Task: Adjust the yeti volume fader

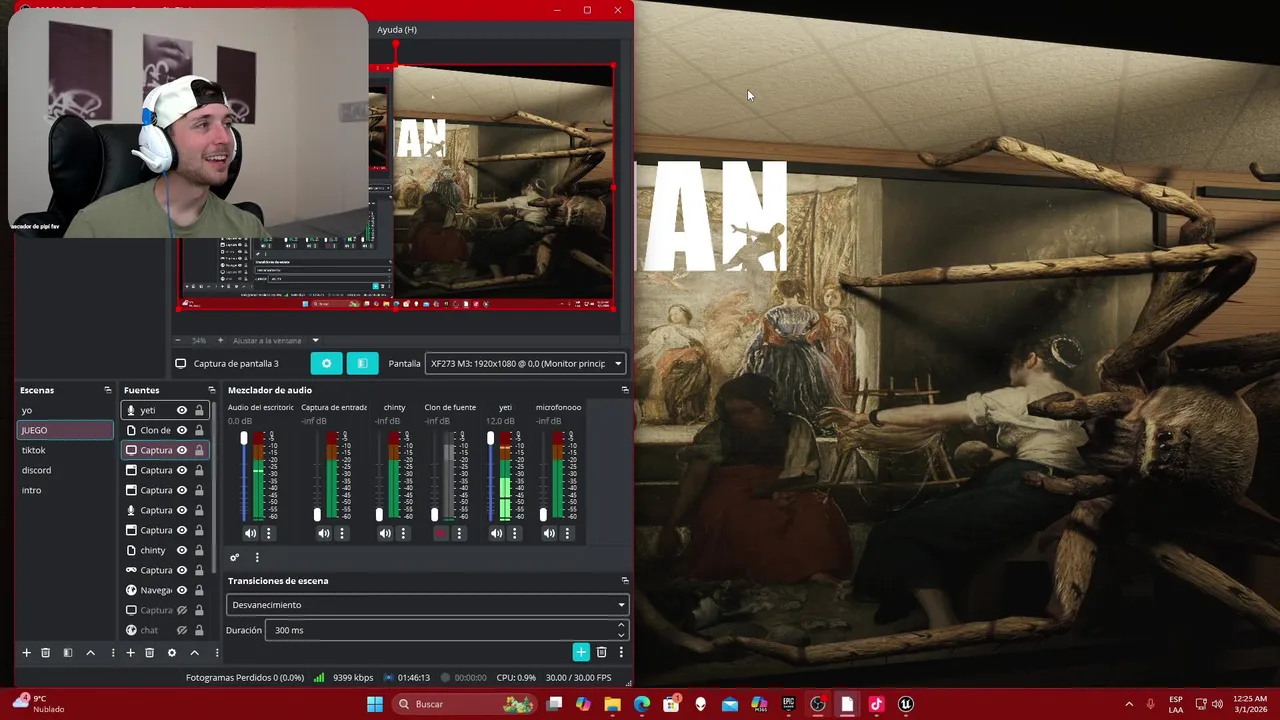Action: coord(490,439)
